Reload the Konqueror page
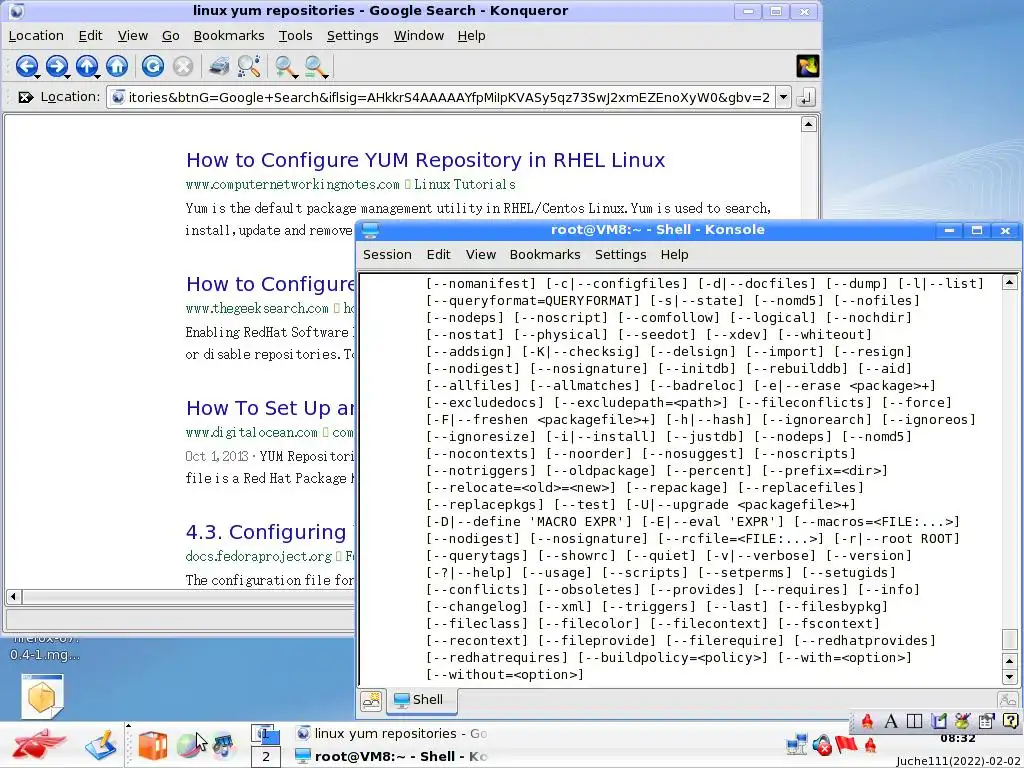This screenshot has width=1024, height=768. pos(152,66)
